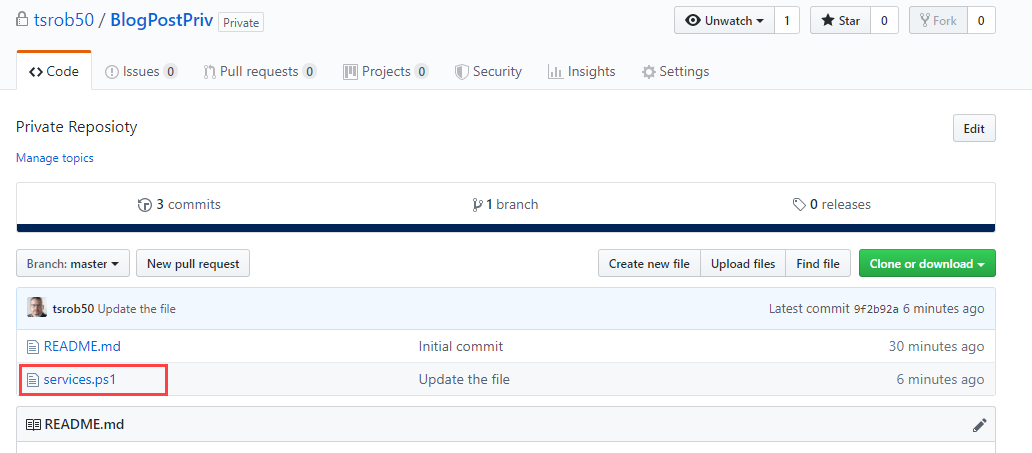Click the branch icon beside 1 branch
1032x453 pixels.
click(x=477, y=205)
